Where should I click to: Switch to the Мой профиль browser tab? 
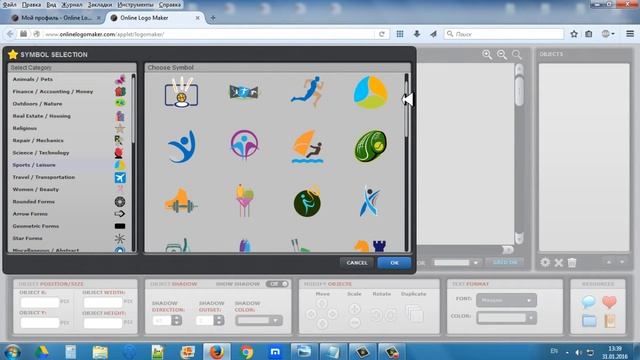pyautogui.click(x=56, y=18)
